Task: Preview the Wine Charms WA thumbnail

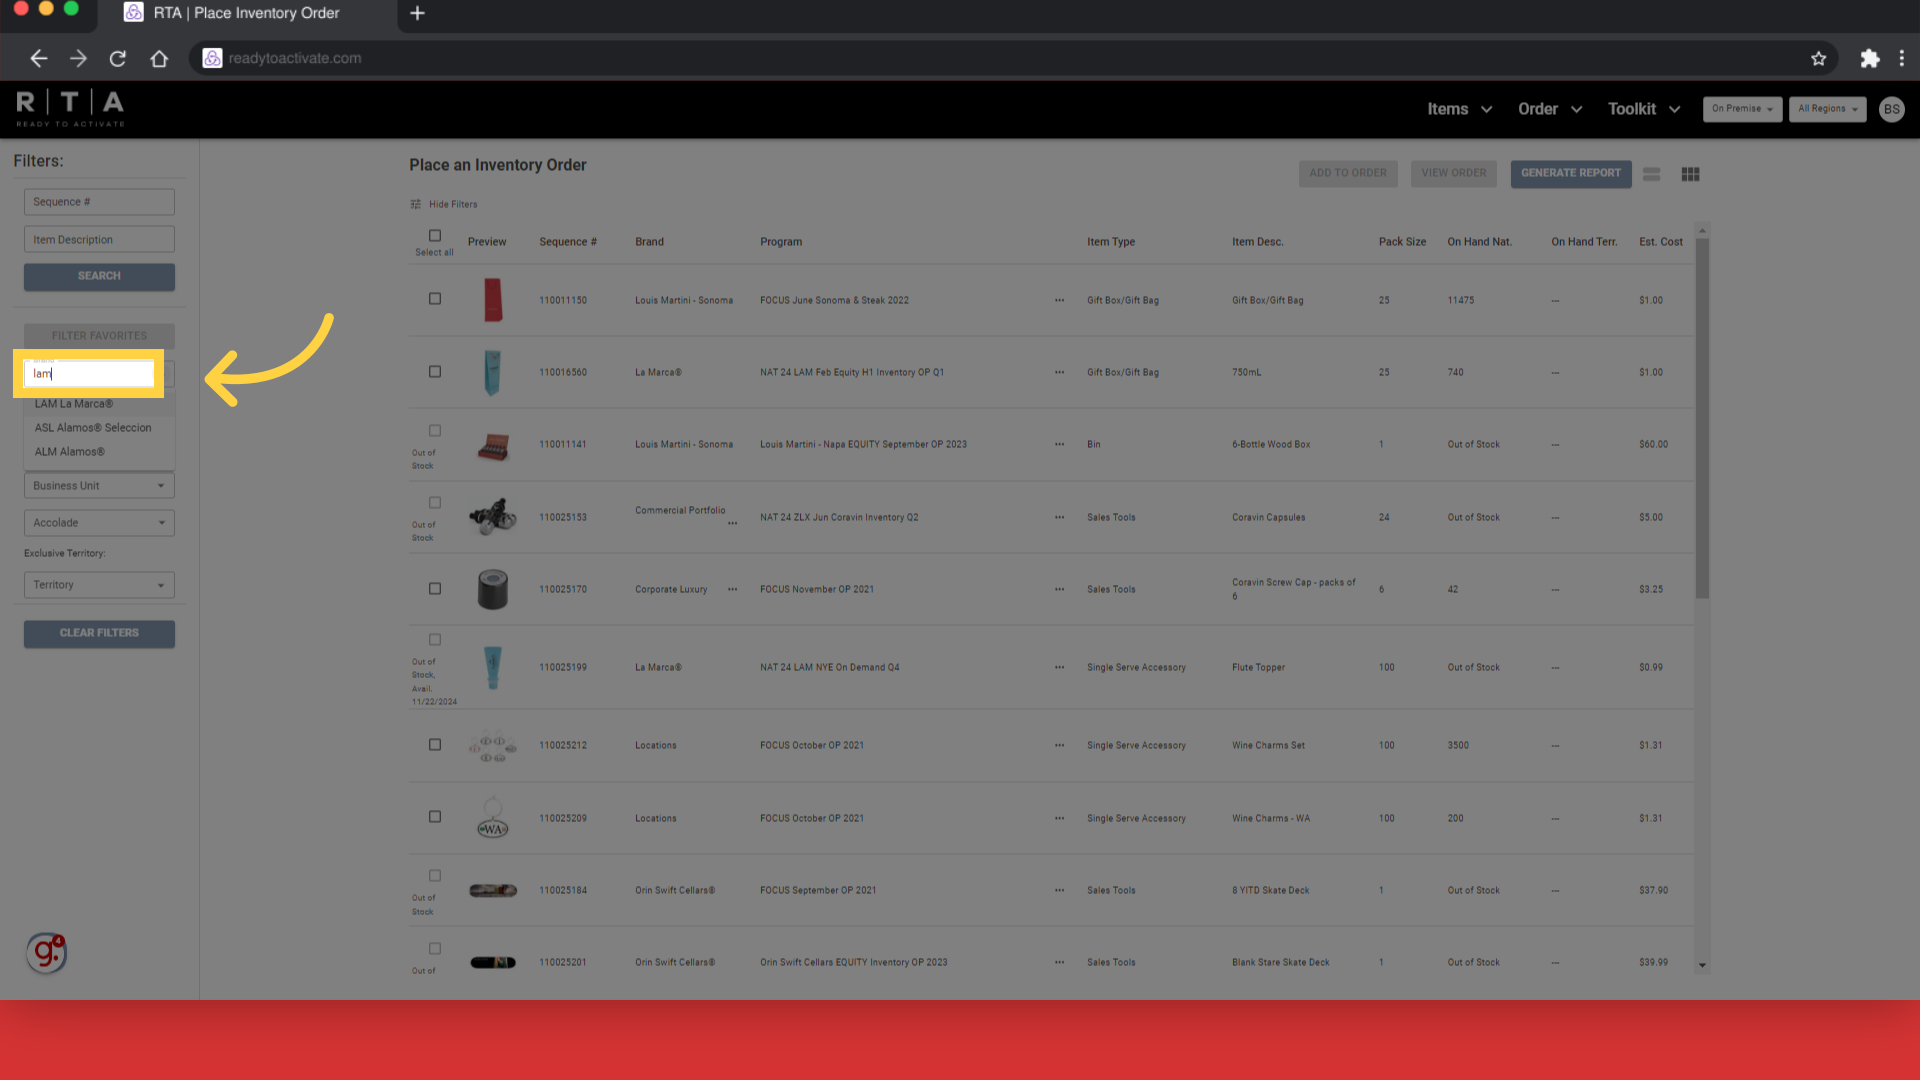Action: click(x=493, y=818)
